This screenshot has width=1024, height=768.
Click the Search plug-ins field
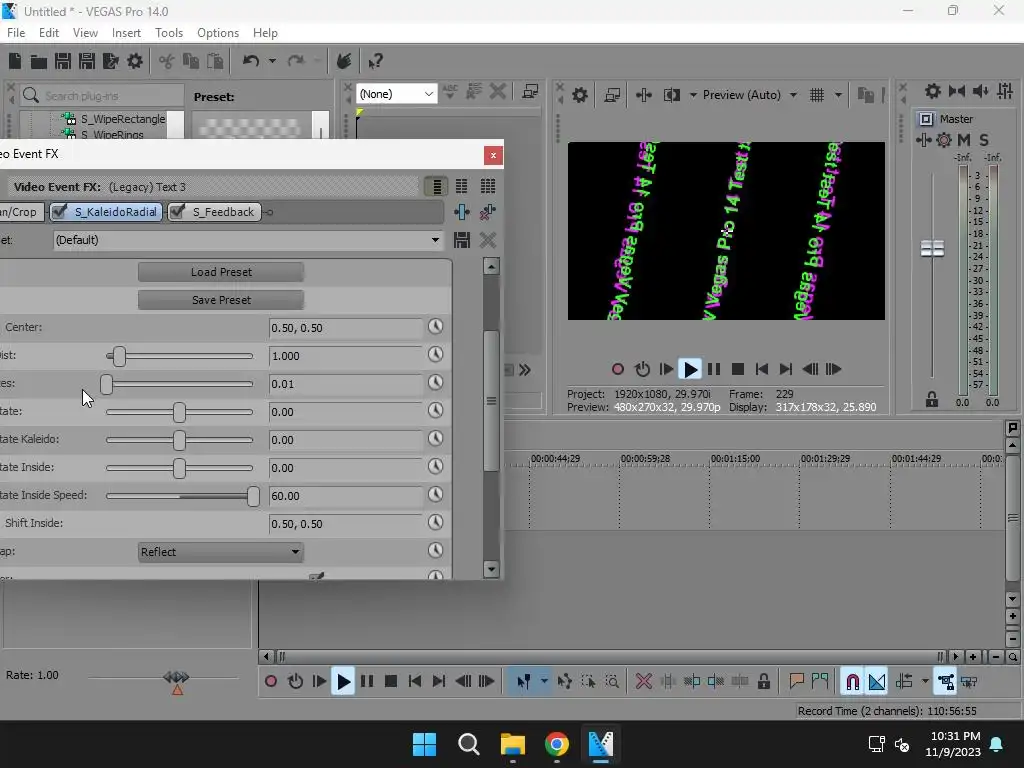[101, 95]
